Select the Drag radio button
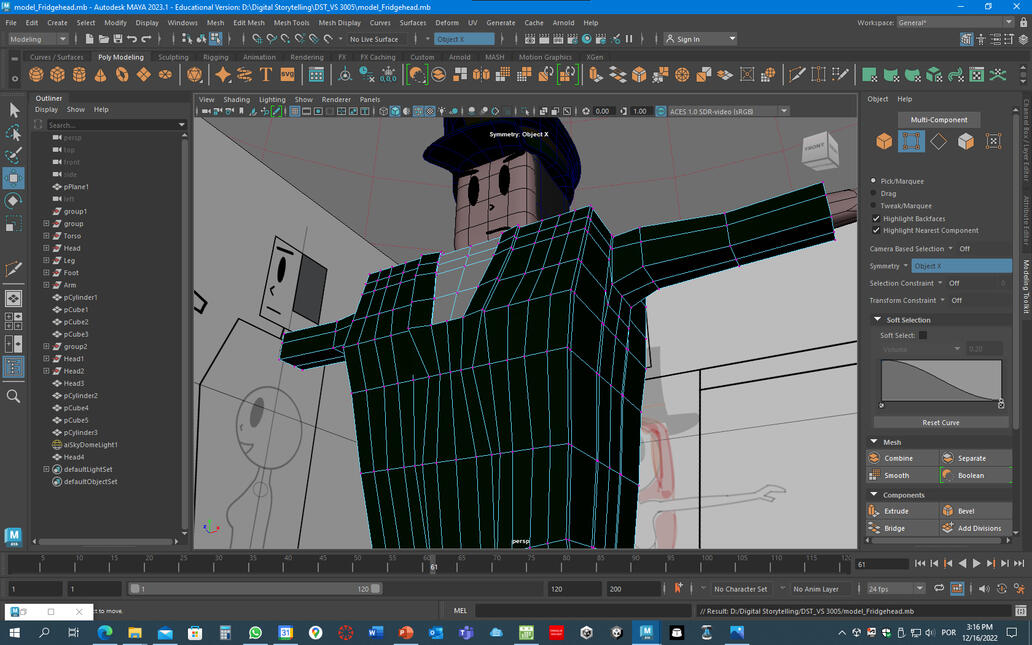Viewport: 1032px width, 645px height. (x=873, y=193)
